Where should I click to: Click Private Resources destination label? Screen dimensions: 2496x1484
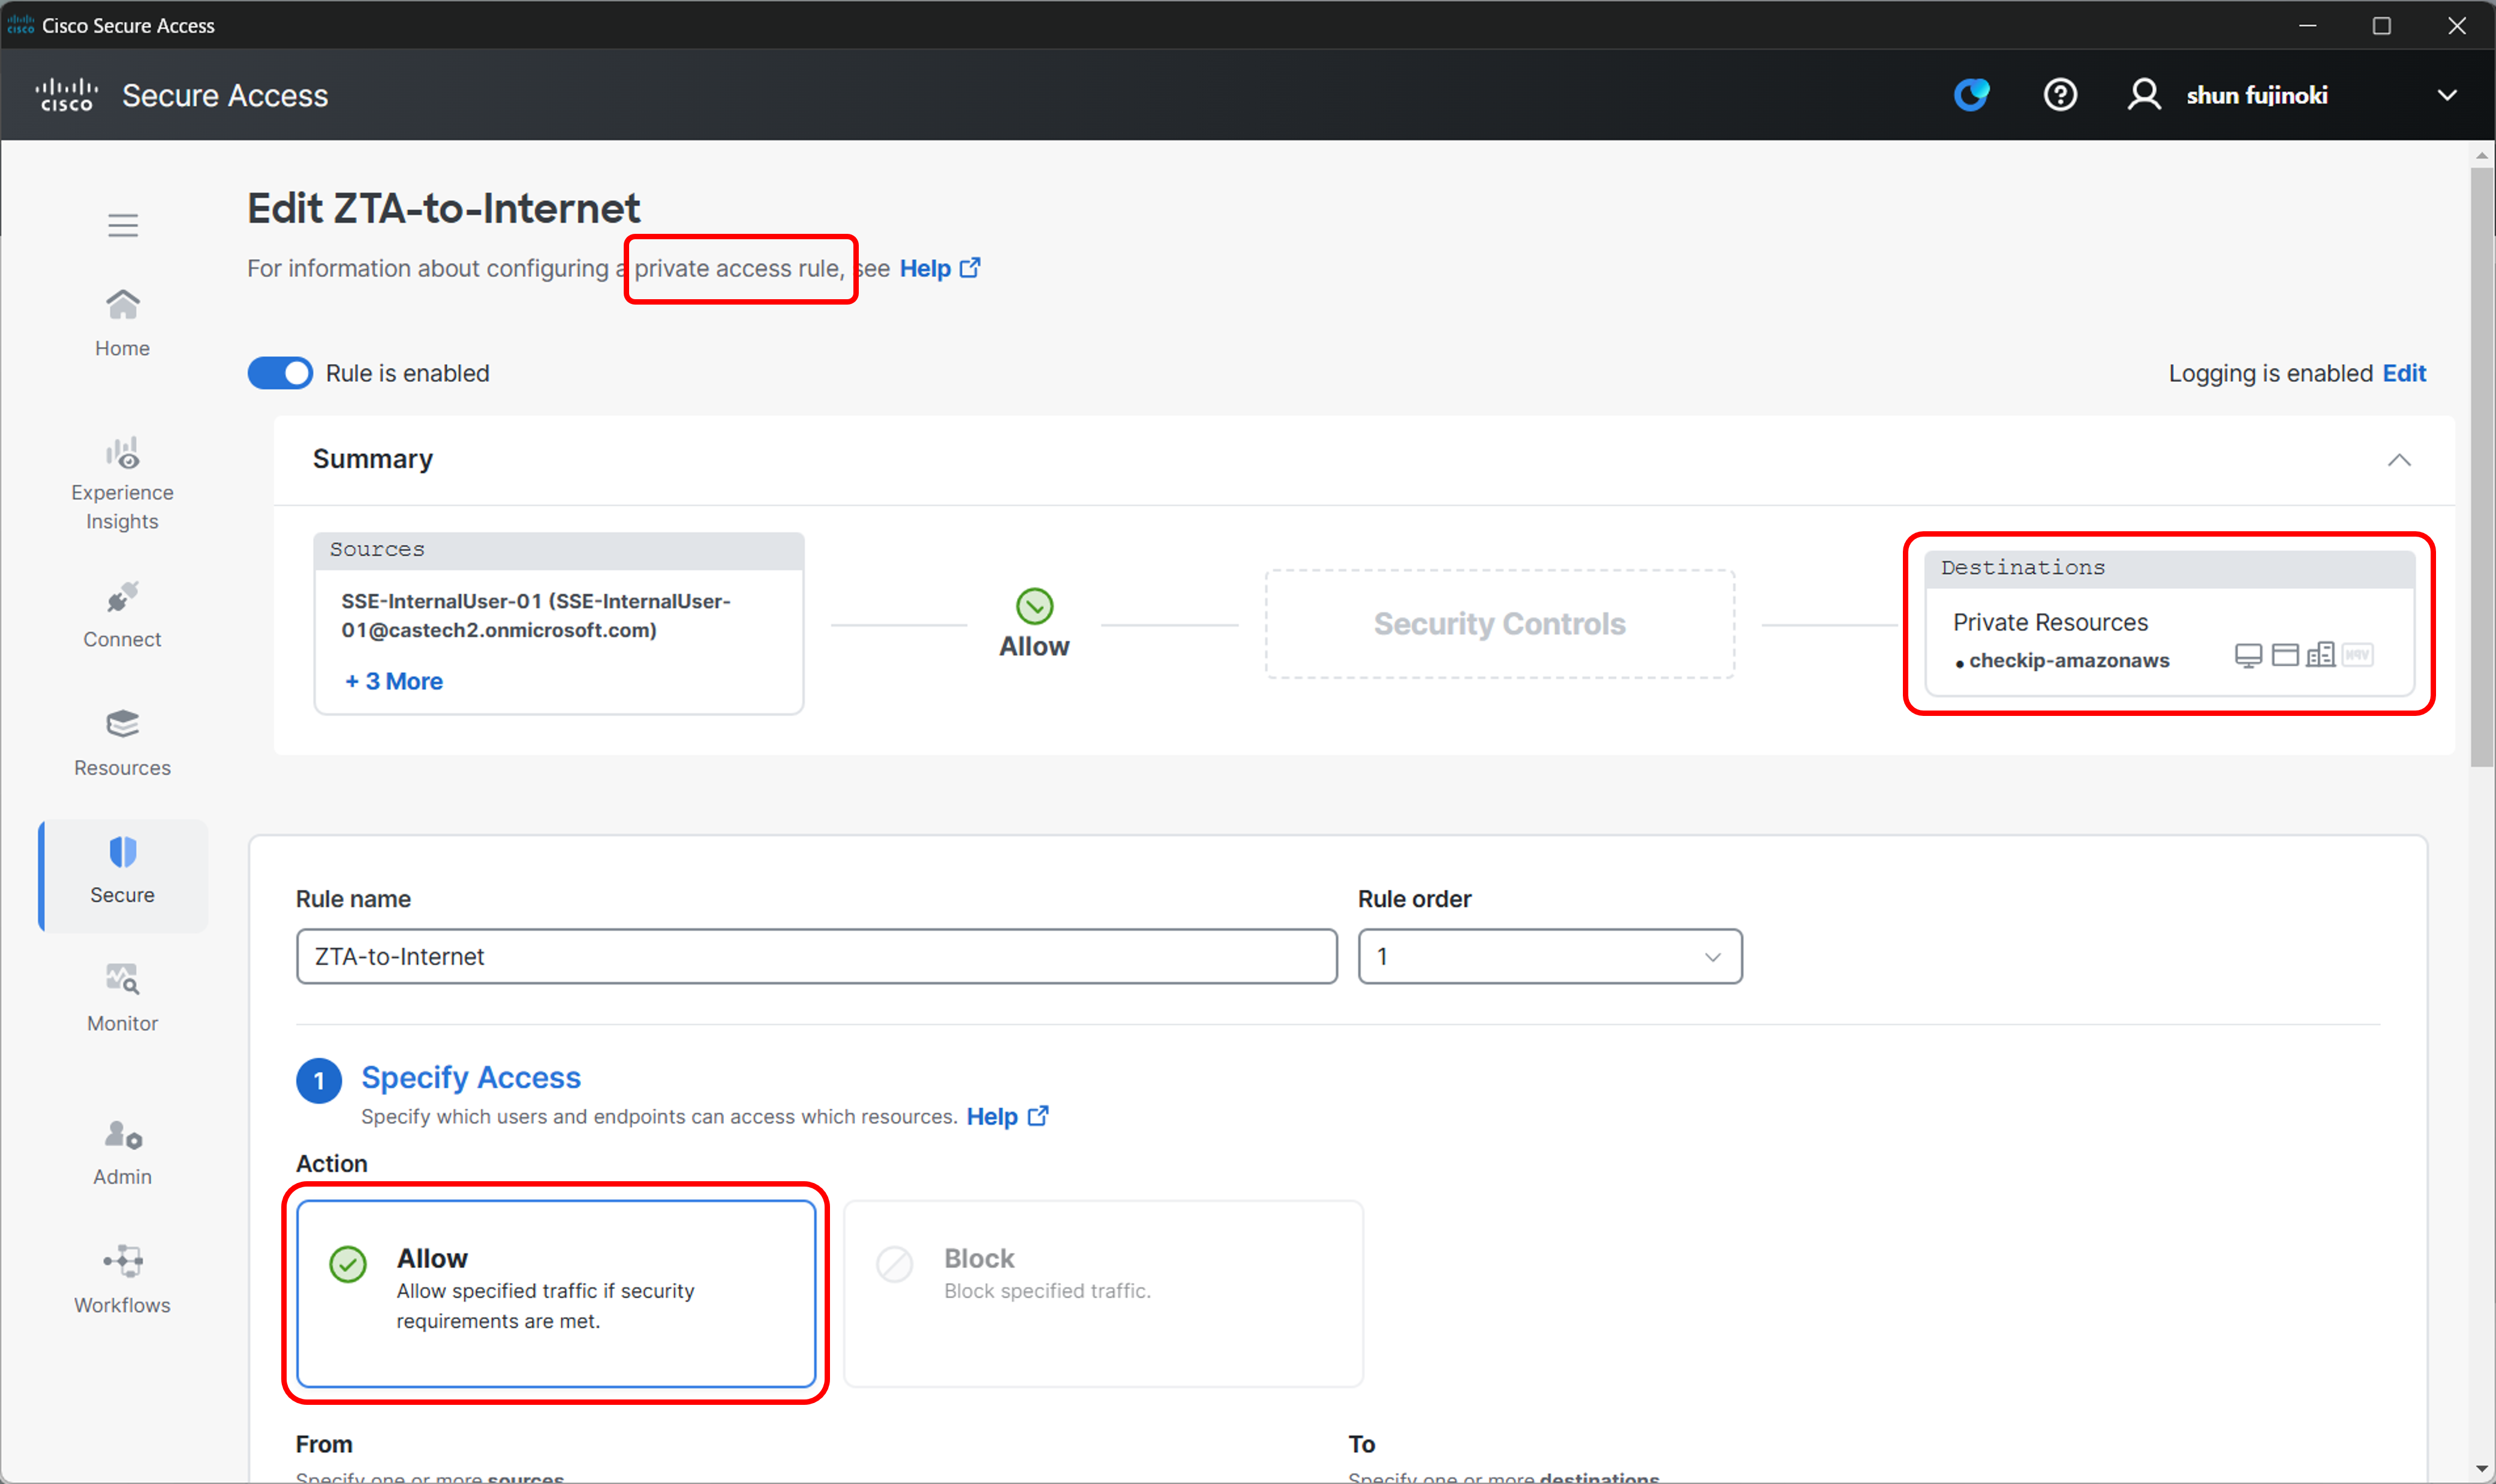(2050, 622)
